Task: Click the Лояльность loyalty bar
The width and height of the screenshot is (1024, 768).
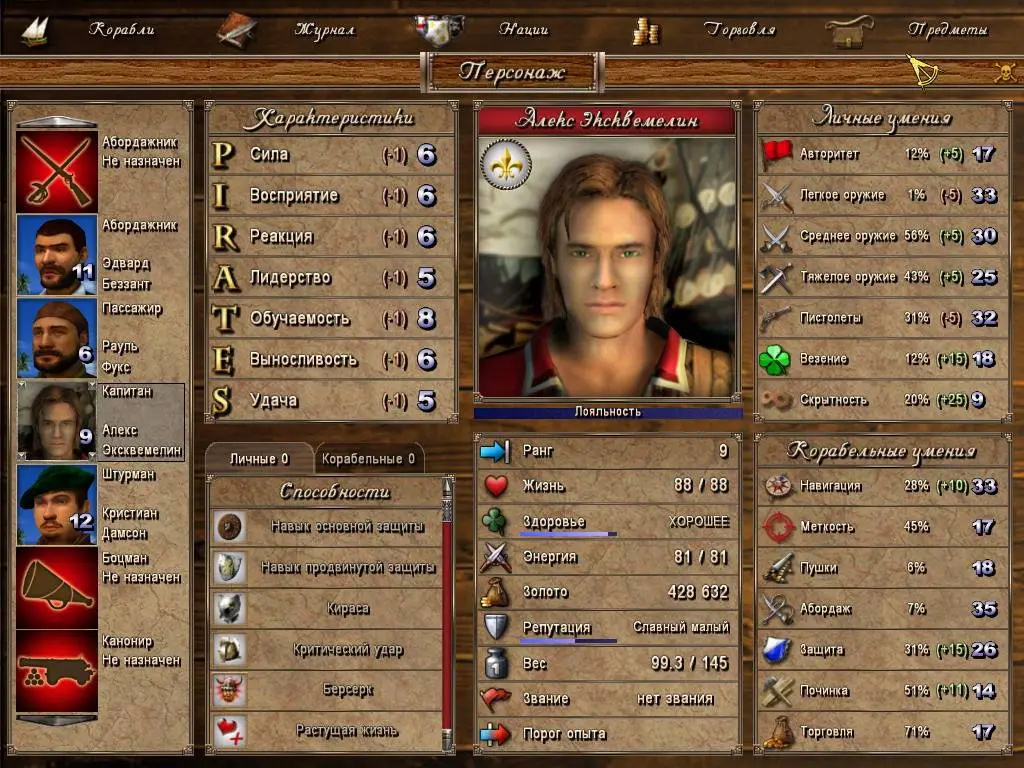Action: coord(608,412)
